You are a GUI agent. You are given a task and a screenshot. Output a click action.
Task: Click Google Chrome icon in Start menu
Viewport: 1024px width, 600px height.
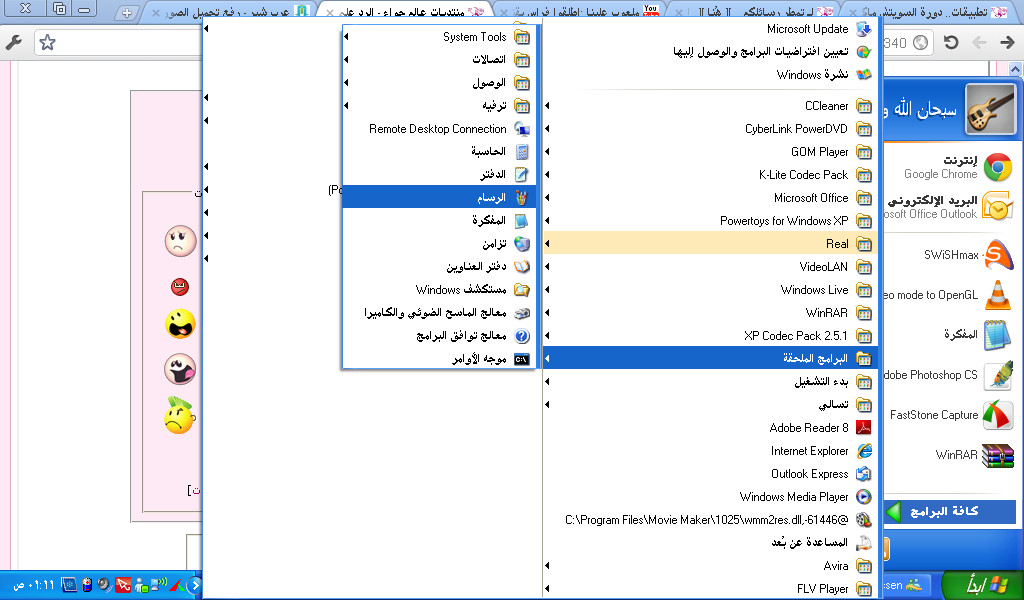[x=997, y=167]
